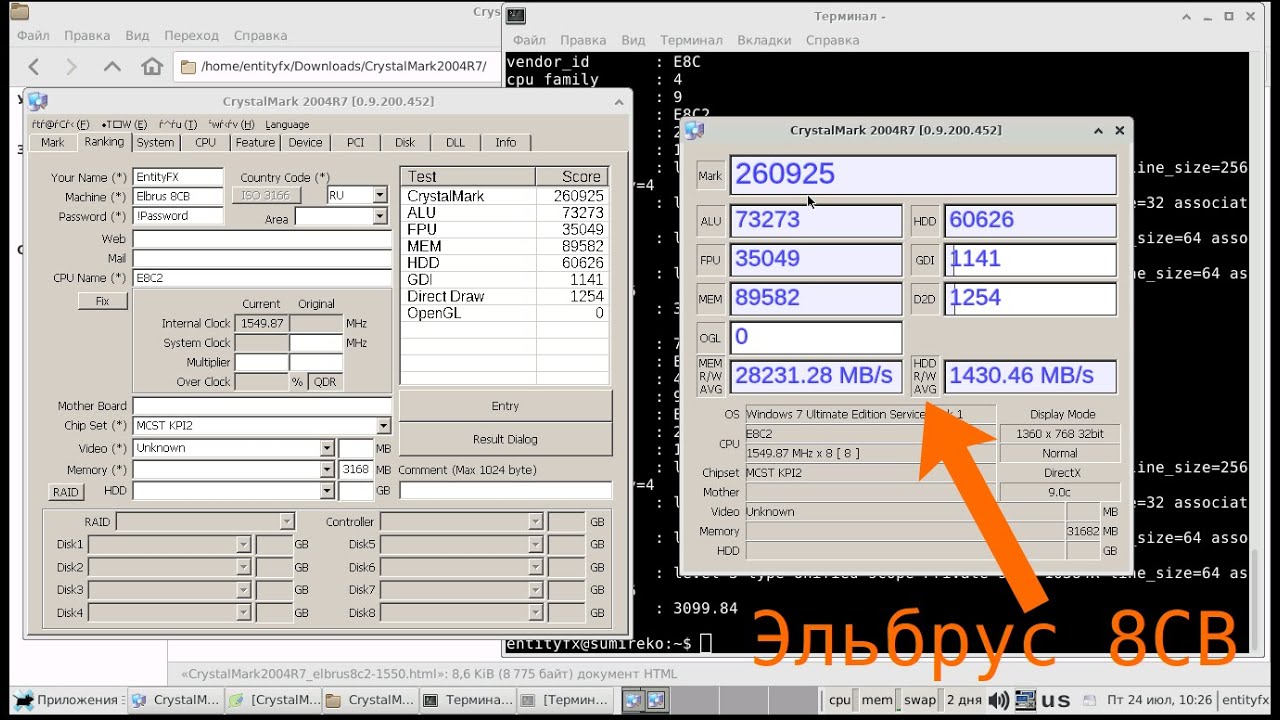Screen dimensions: 1280x720
Task: Click the Entry button
Action: click(x=505, y=406)
